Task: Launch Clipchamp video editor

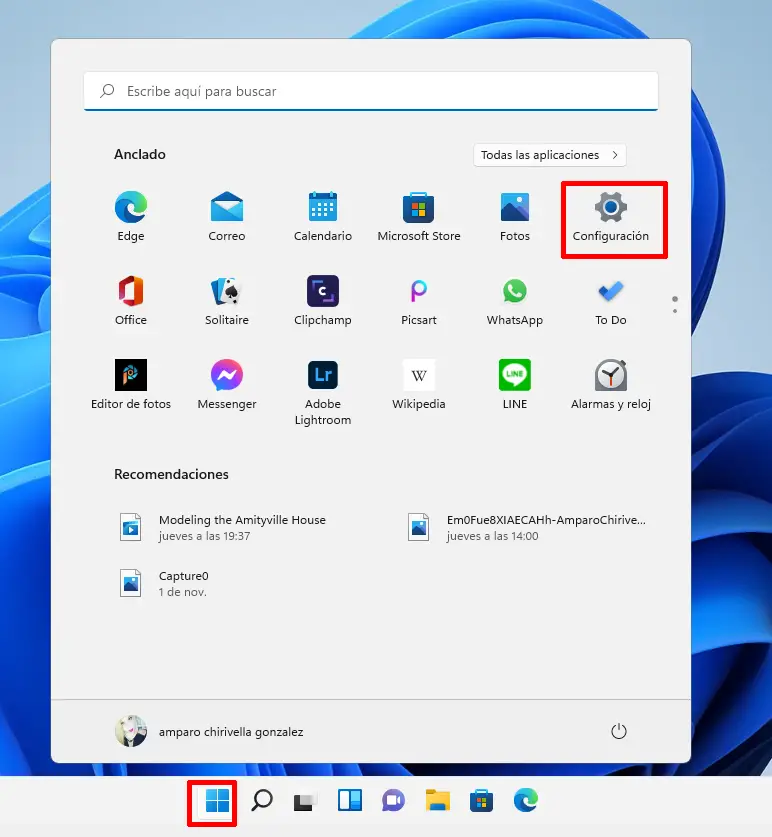Action: coord(323,301)
